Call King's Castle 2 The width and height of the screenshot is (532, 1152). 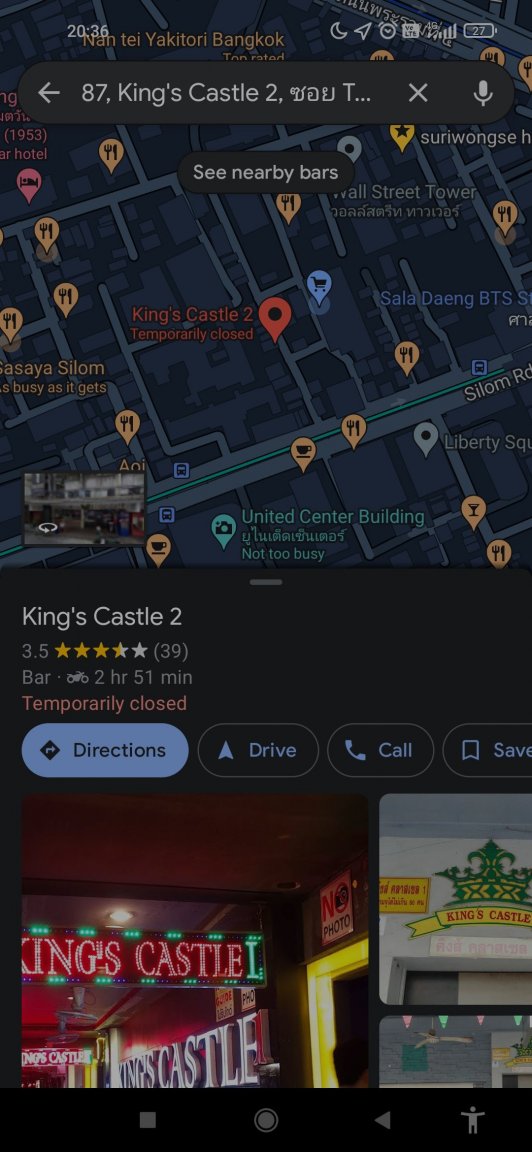pyautogui.click(x=380, y=750)
